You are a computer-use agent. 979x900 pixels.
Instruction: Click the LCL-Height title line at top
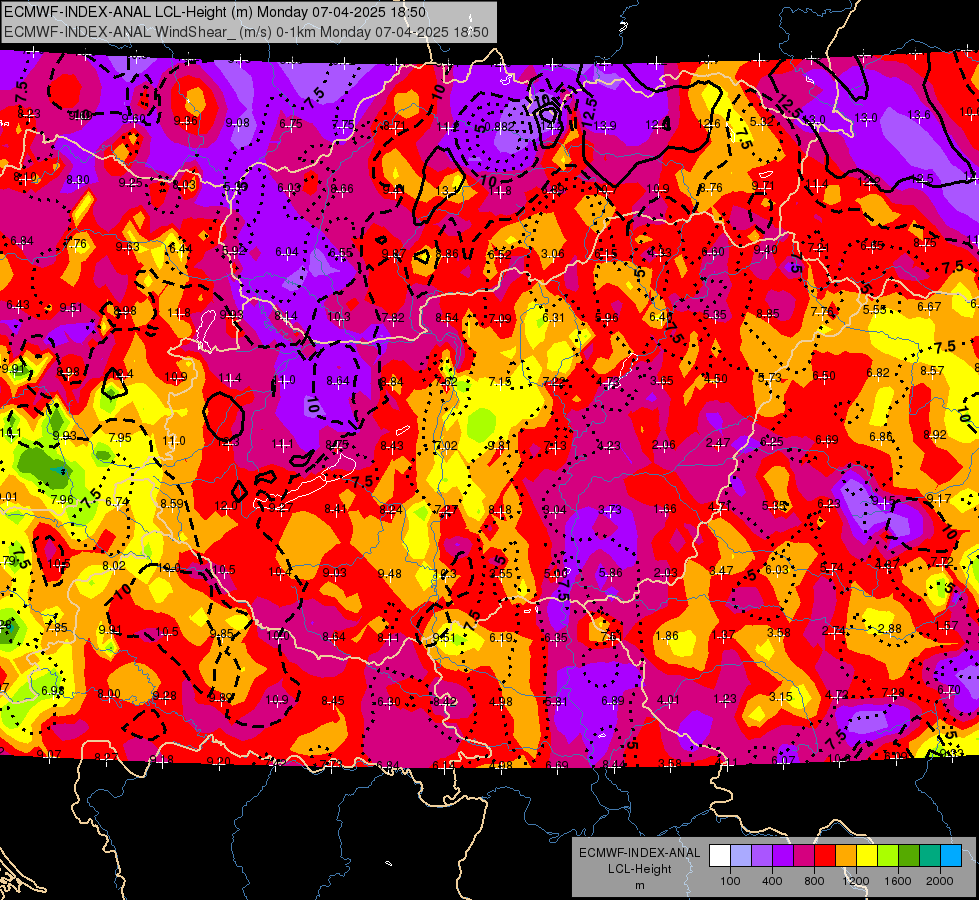[215, 12]
